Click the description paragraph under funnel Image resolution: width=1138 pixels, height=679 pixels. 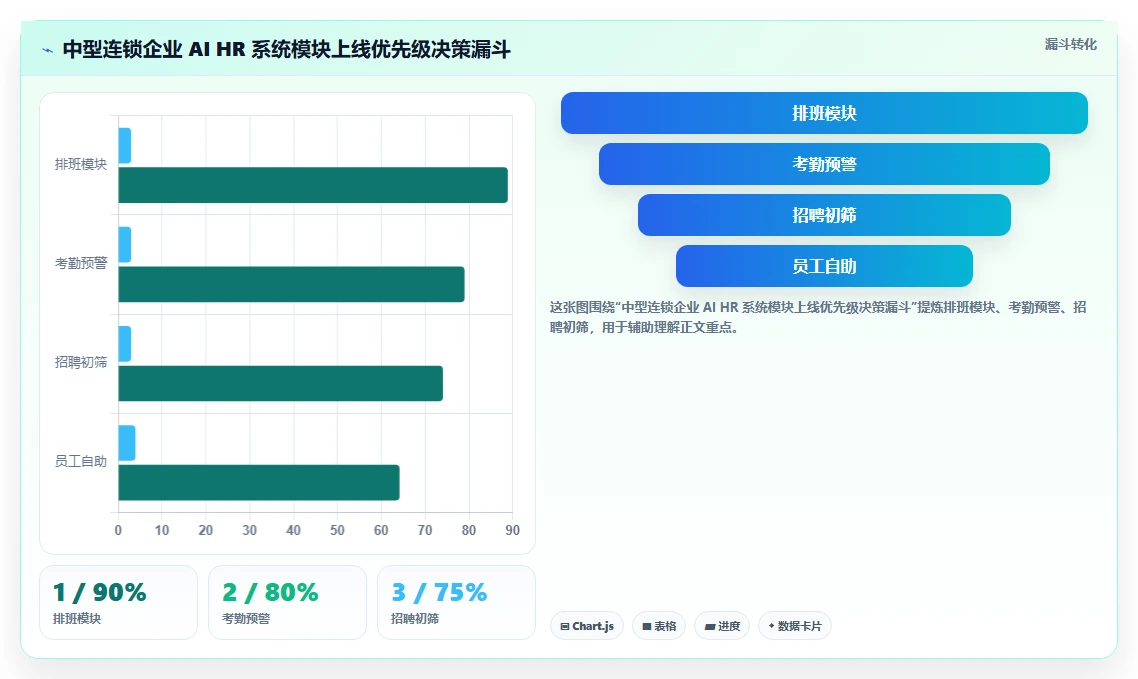(x=818, y=317)
